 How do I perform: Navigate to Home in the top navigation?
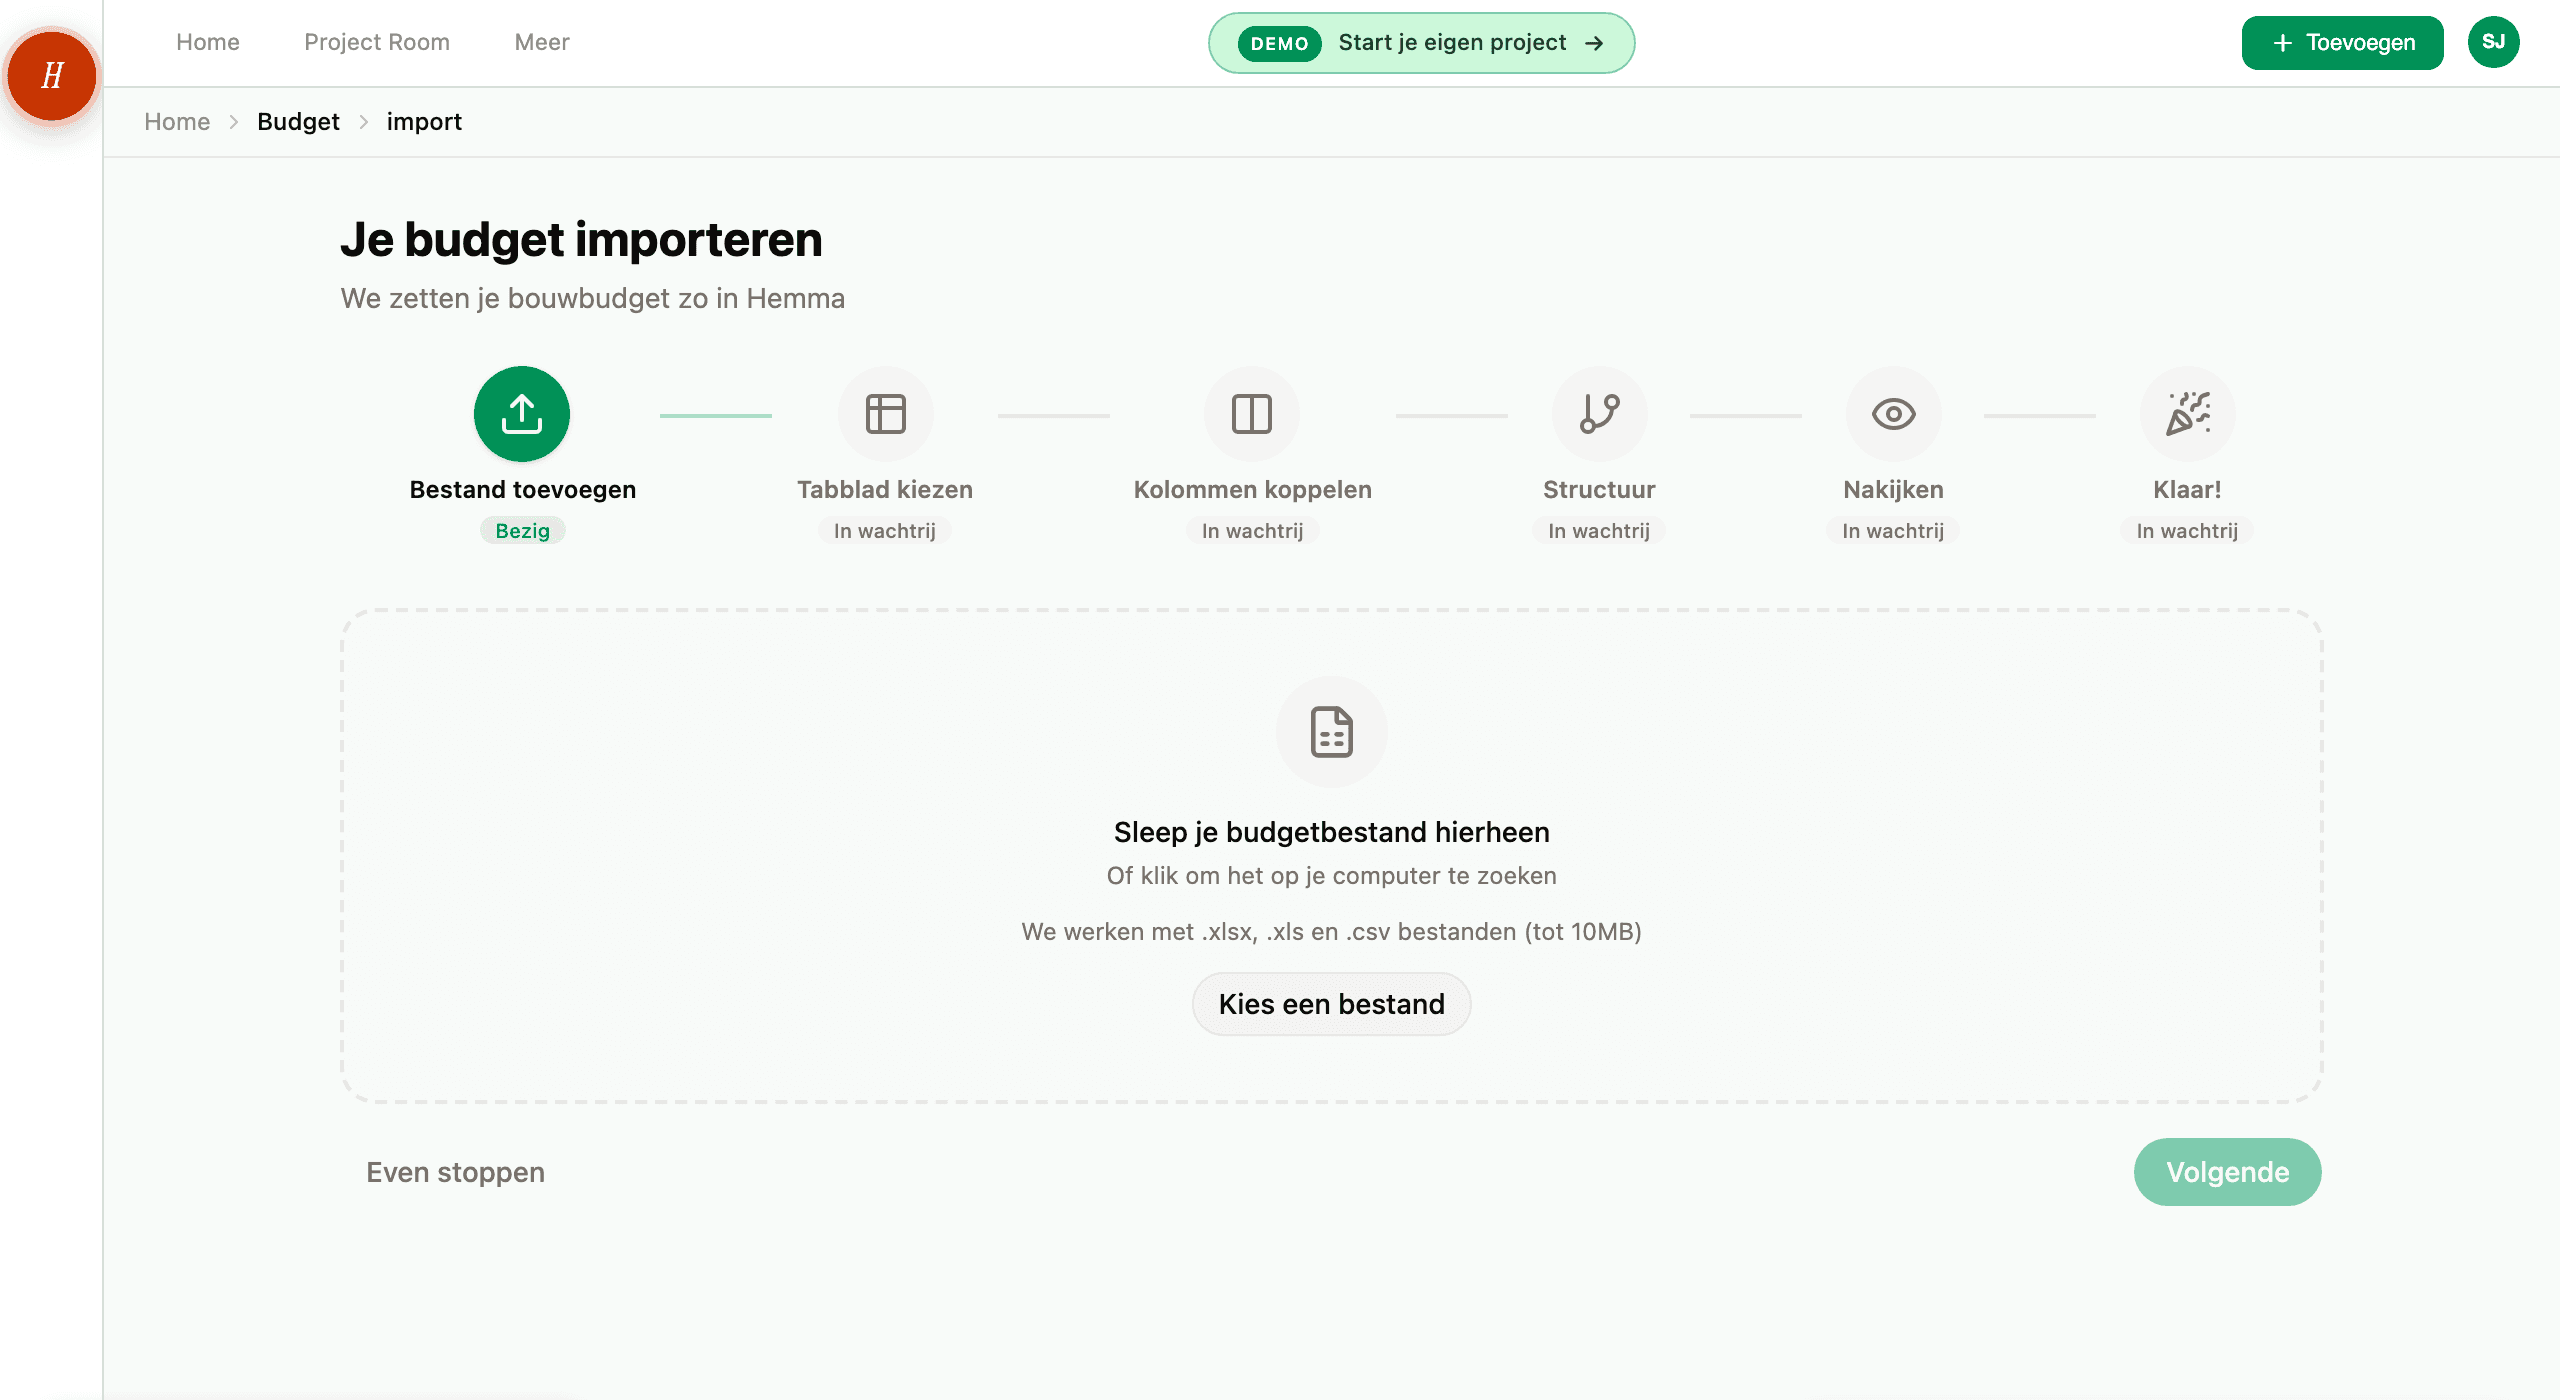point(207,42)
